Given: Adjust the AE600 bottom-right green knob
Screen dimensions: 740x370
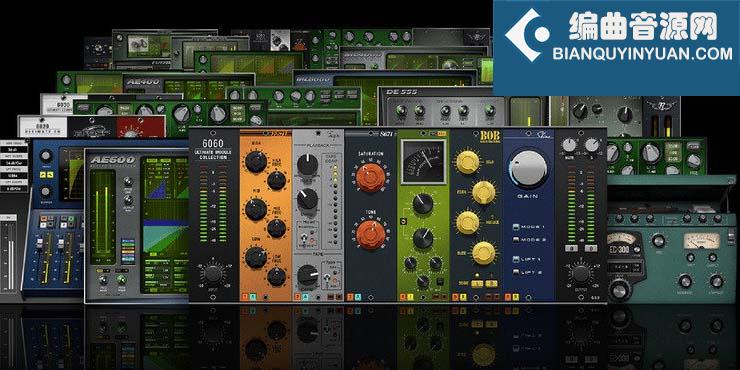Looking at the screenshot, I should point(122,279).
